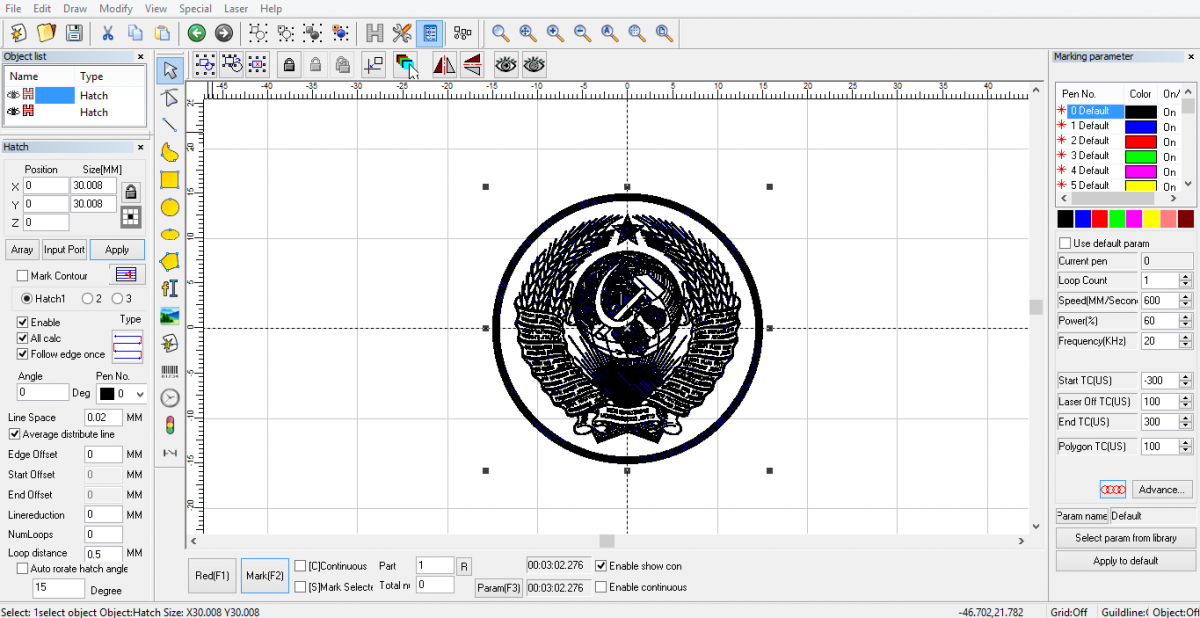Click the horizontal mirror icon
Viewport: 1200px width, 618px height.
coord(445,65)
